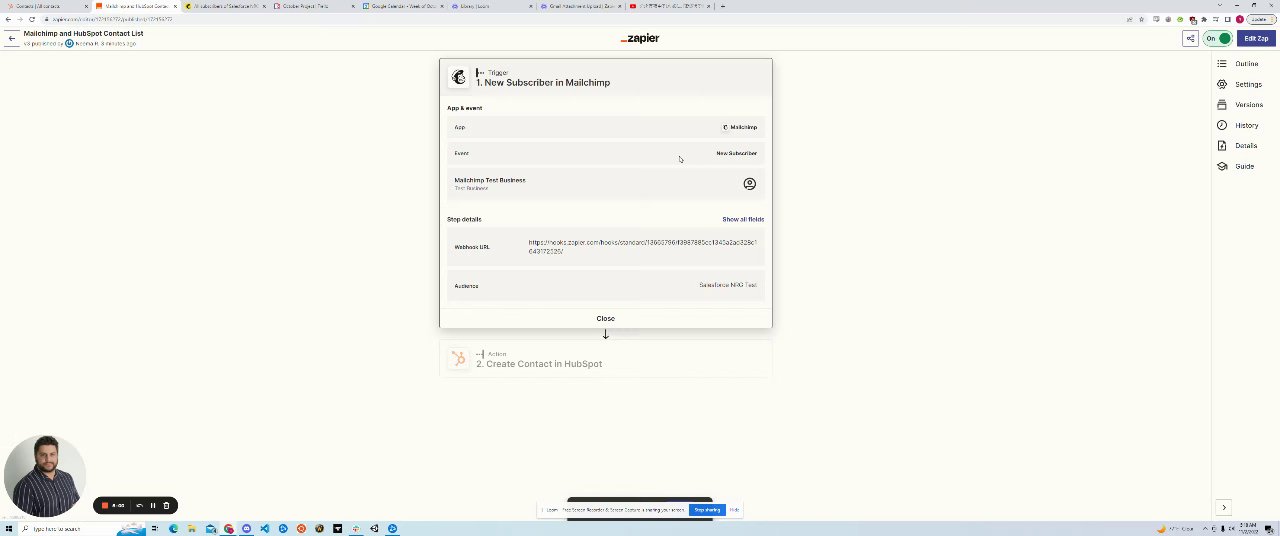This screenshot has height=536, width=1280.
Task: Open the History clock icon
Action: tap(1221, 125)
